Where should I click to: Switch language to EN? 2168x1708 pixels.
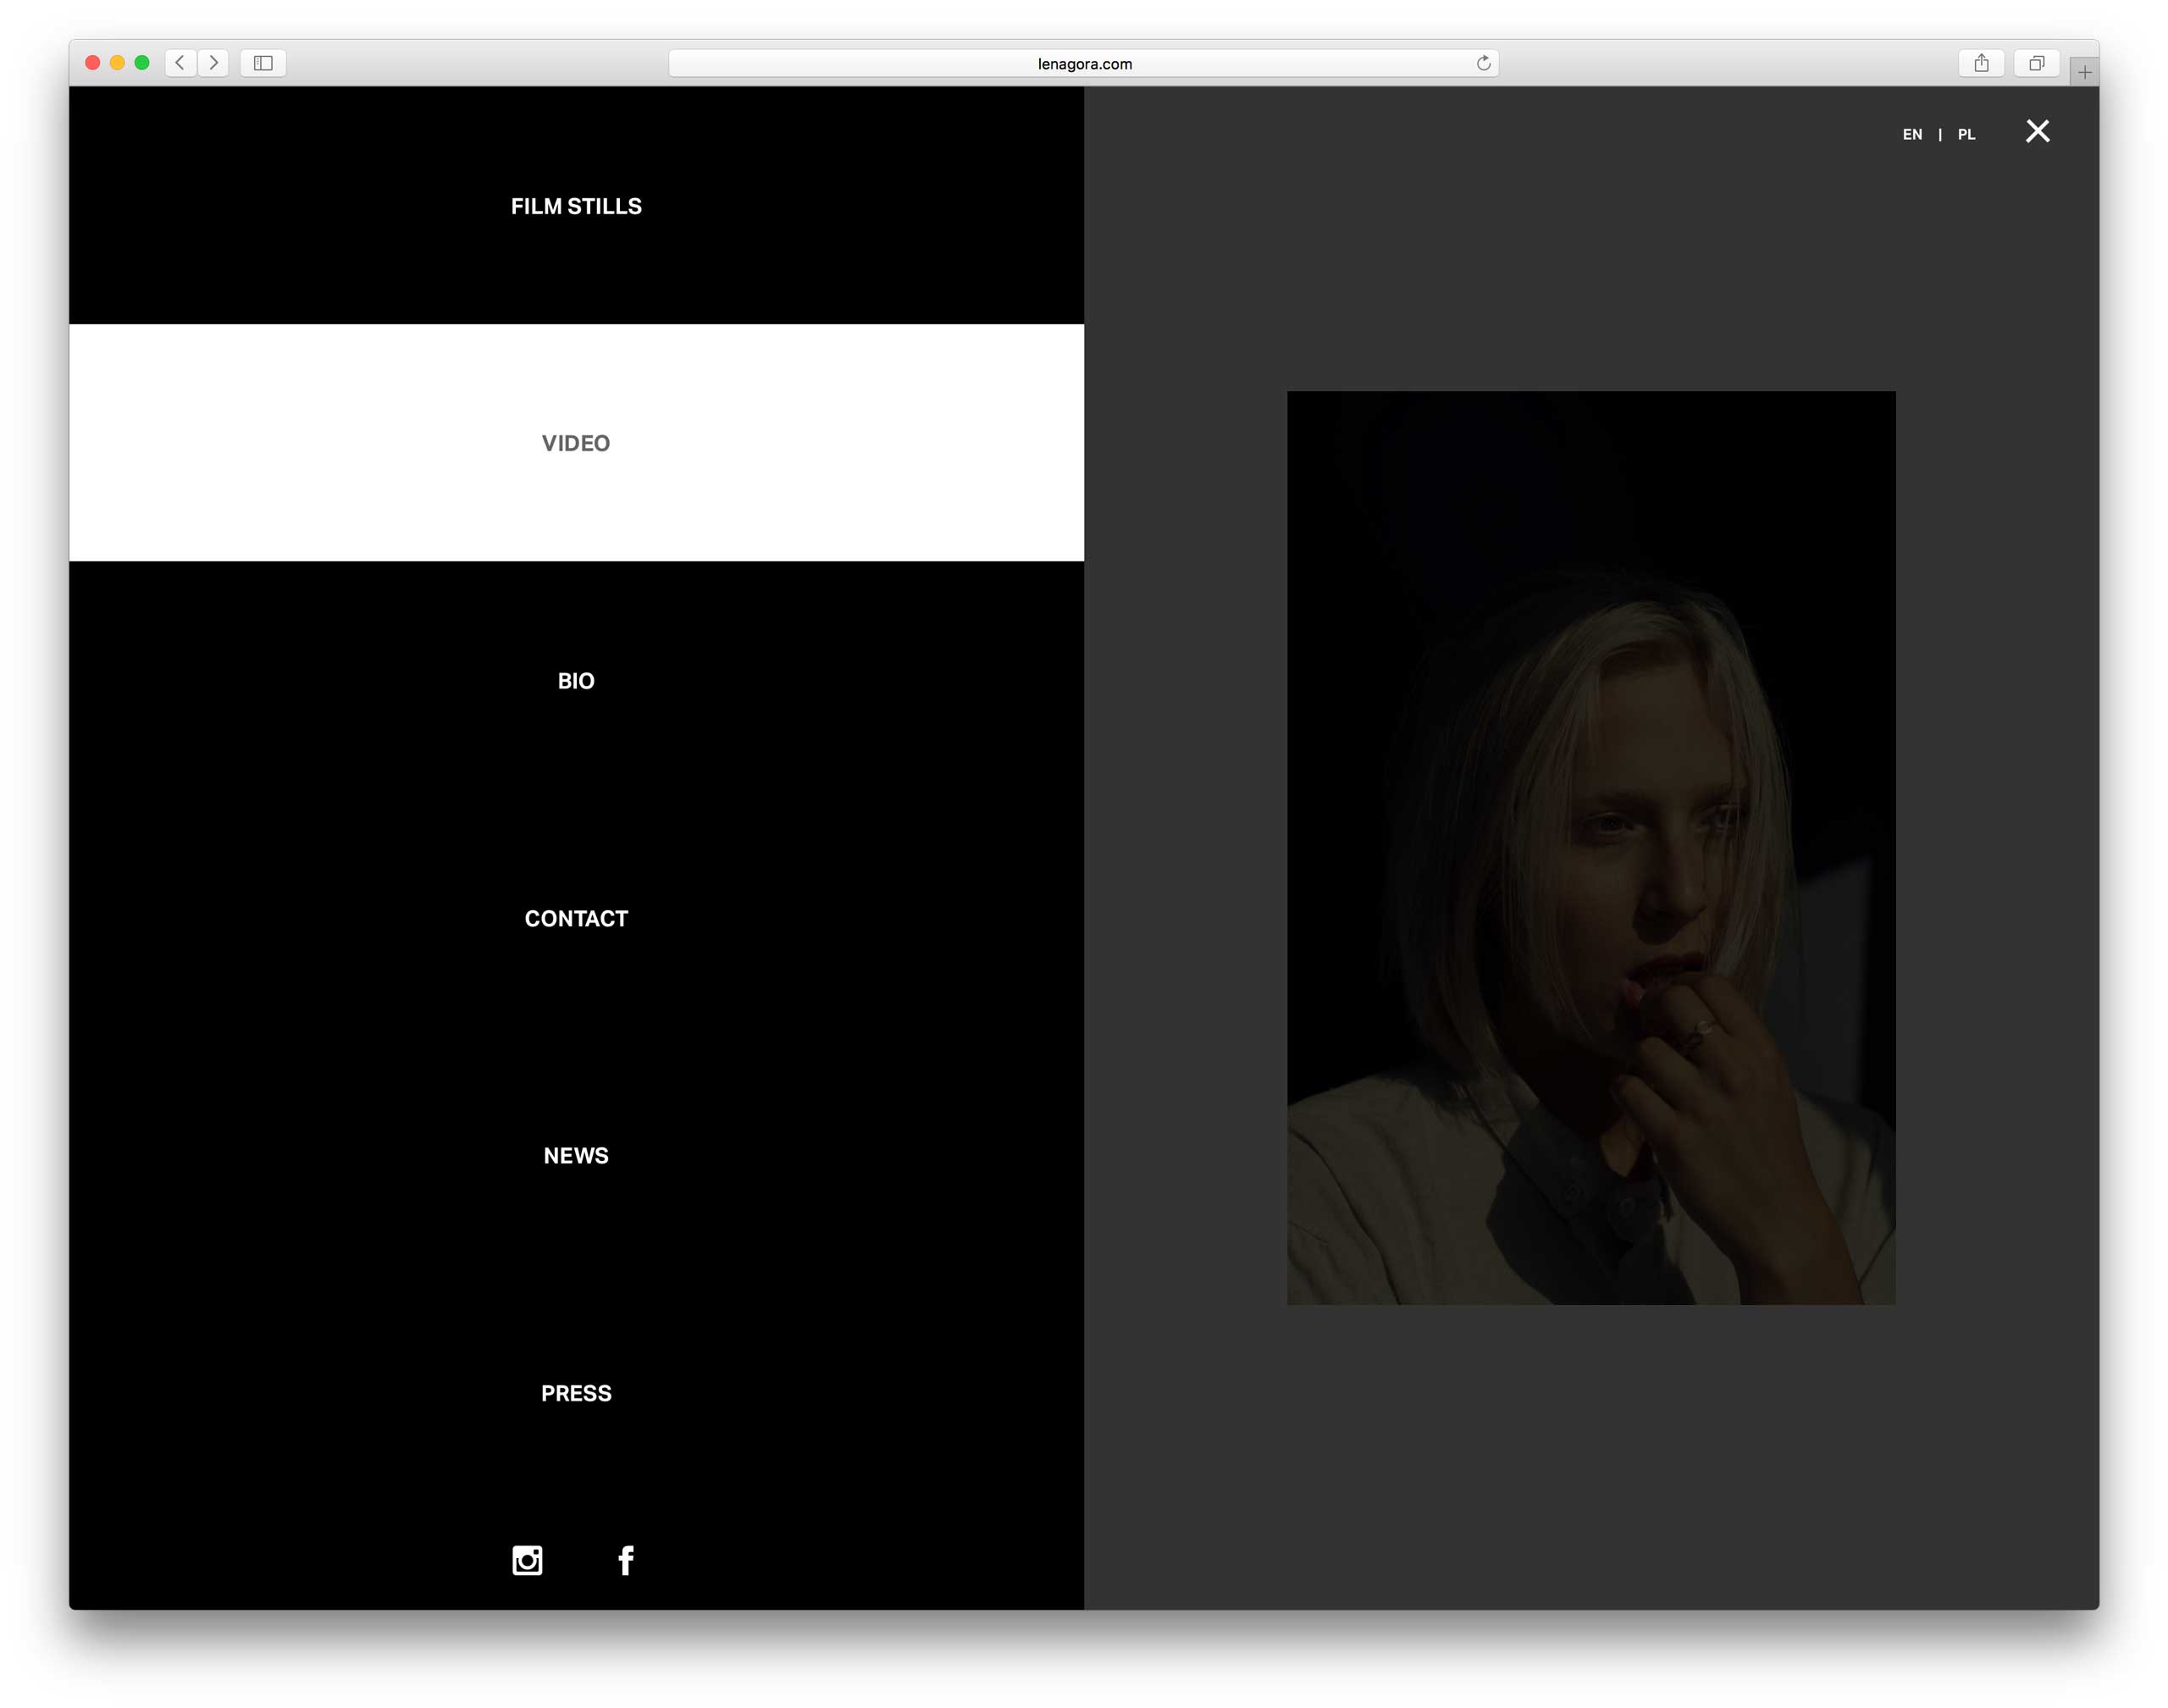click(1912, 134)
